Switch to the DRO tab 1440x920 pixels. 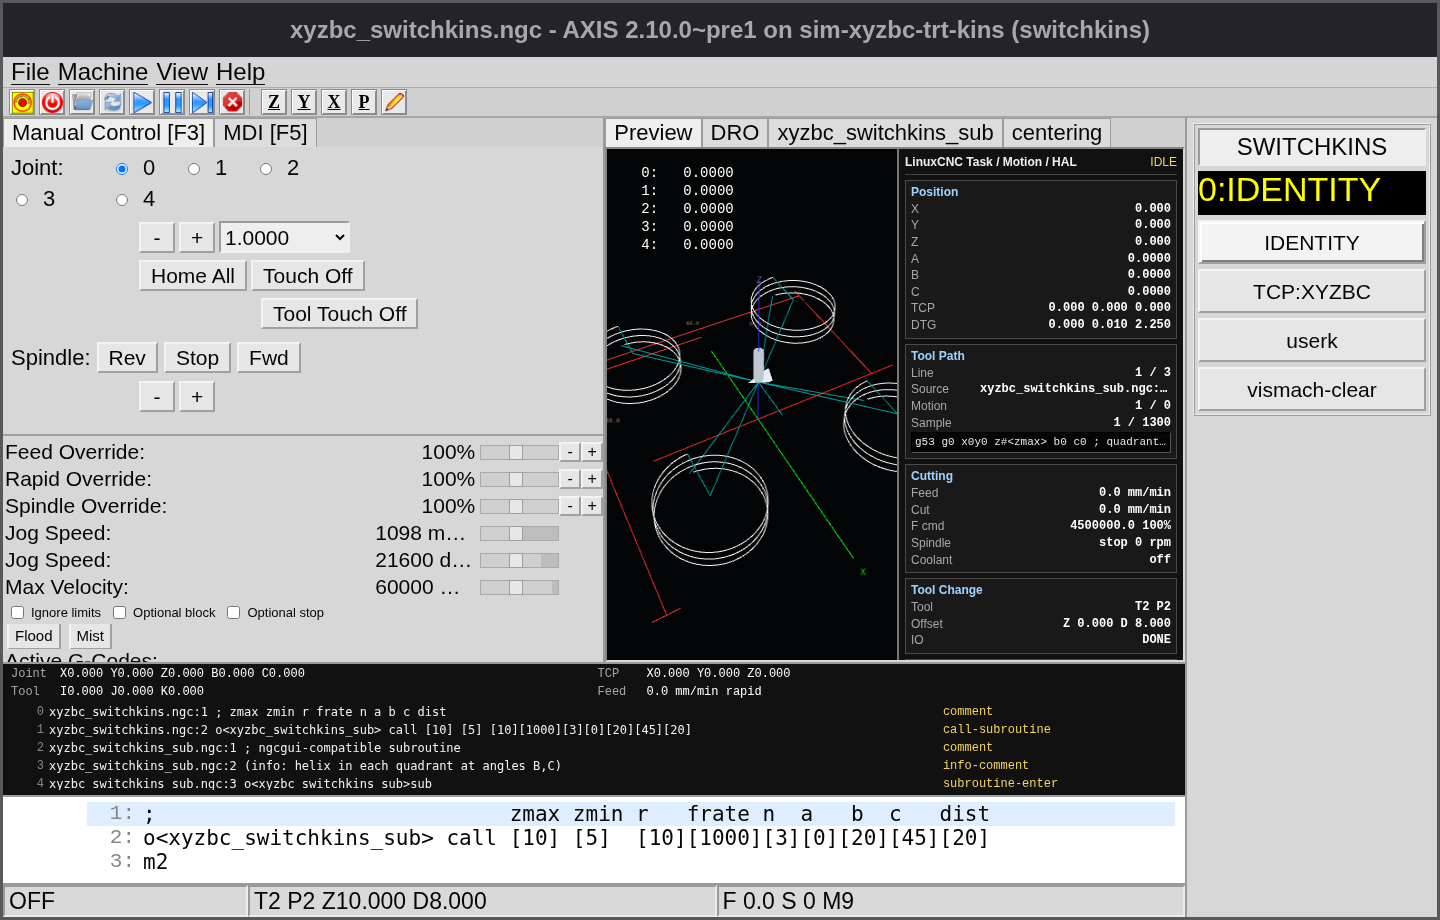735,133
